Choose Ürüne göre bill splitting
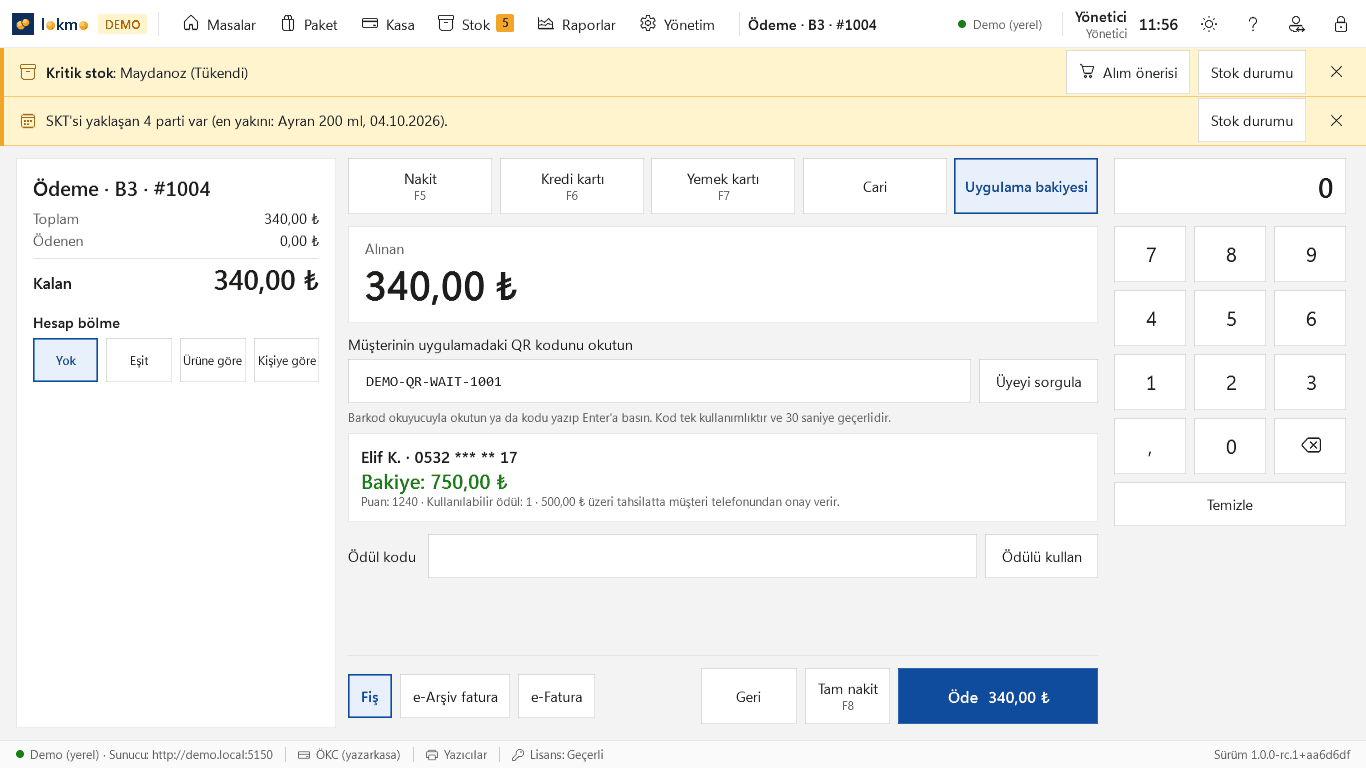This screenshot has height=768, width=1366. pyautogui.click(x=213, y=360)
